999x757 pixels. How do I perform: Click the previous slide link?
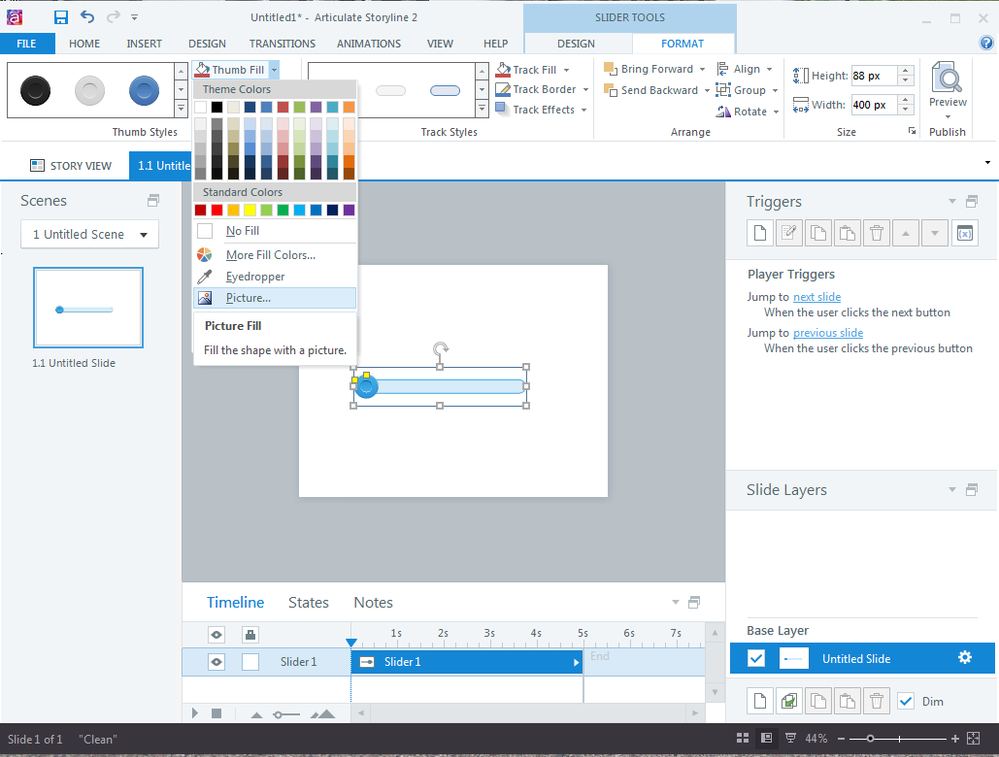827,333
